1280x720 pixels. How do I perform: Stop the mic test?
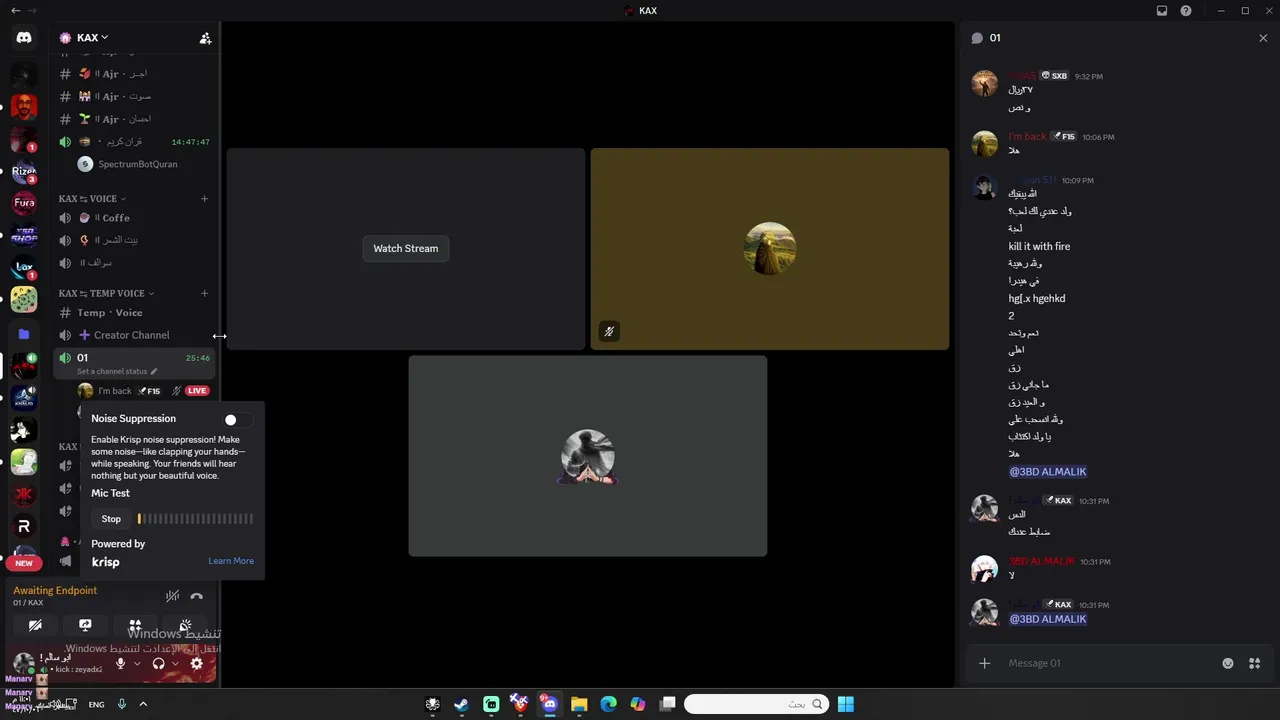(x=111, y=519)
